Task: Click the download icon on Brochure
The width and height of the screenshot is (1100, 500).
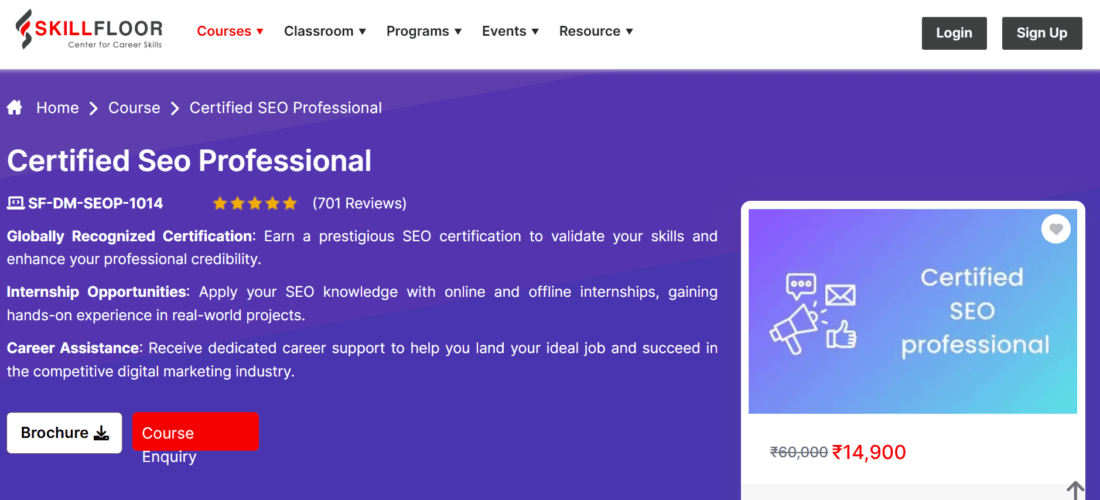Action: (x=101, y=433)
